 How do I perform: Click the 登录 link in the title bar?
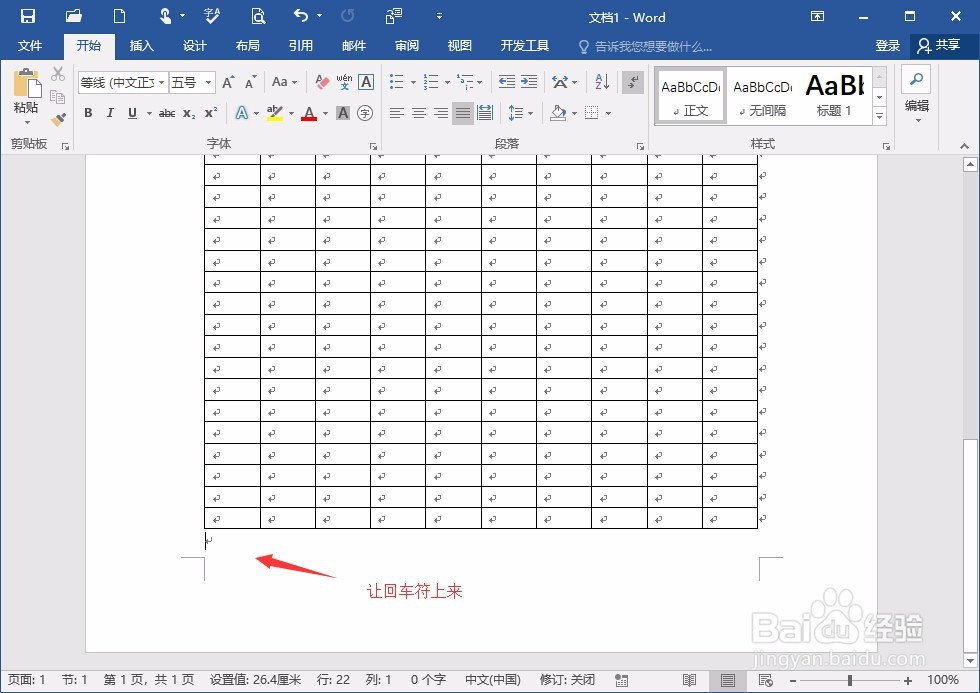pos(887,45)
